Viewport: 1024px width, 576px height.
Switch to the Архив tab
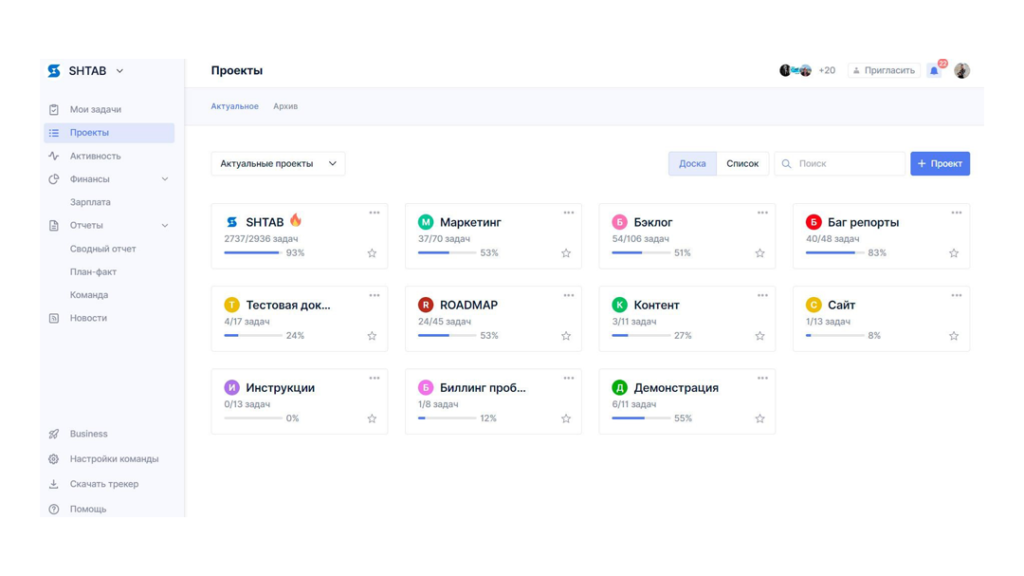(285, 106)
